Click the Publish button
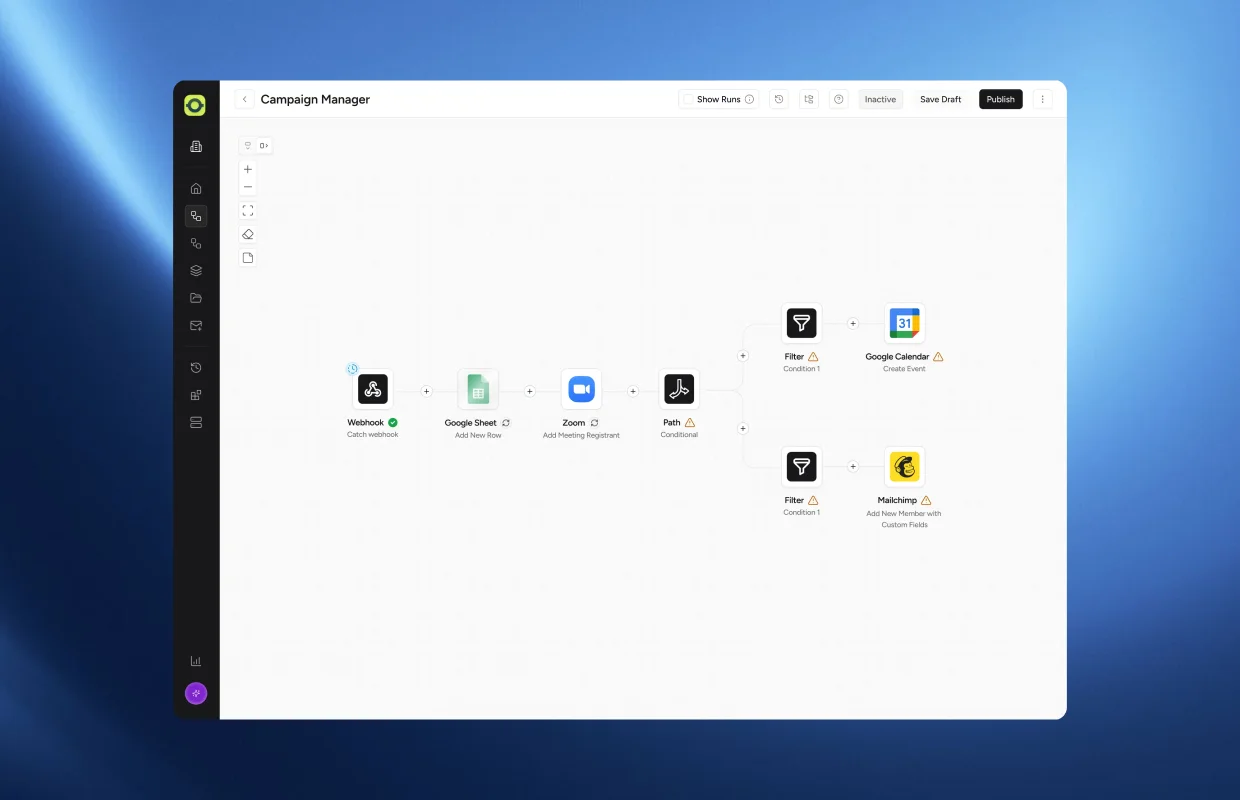 pos(1000,99)
